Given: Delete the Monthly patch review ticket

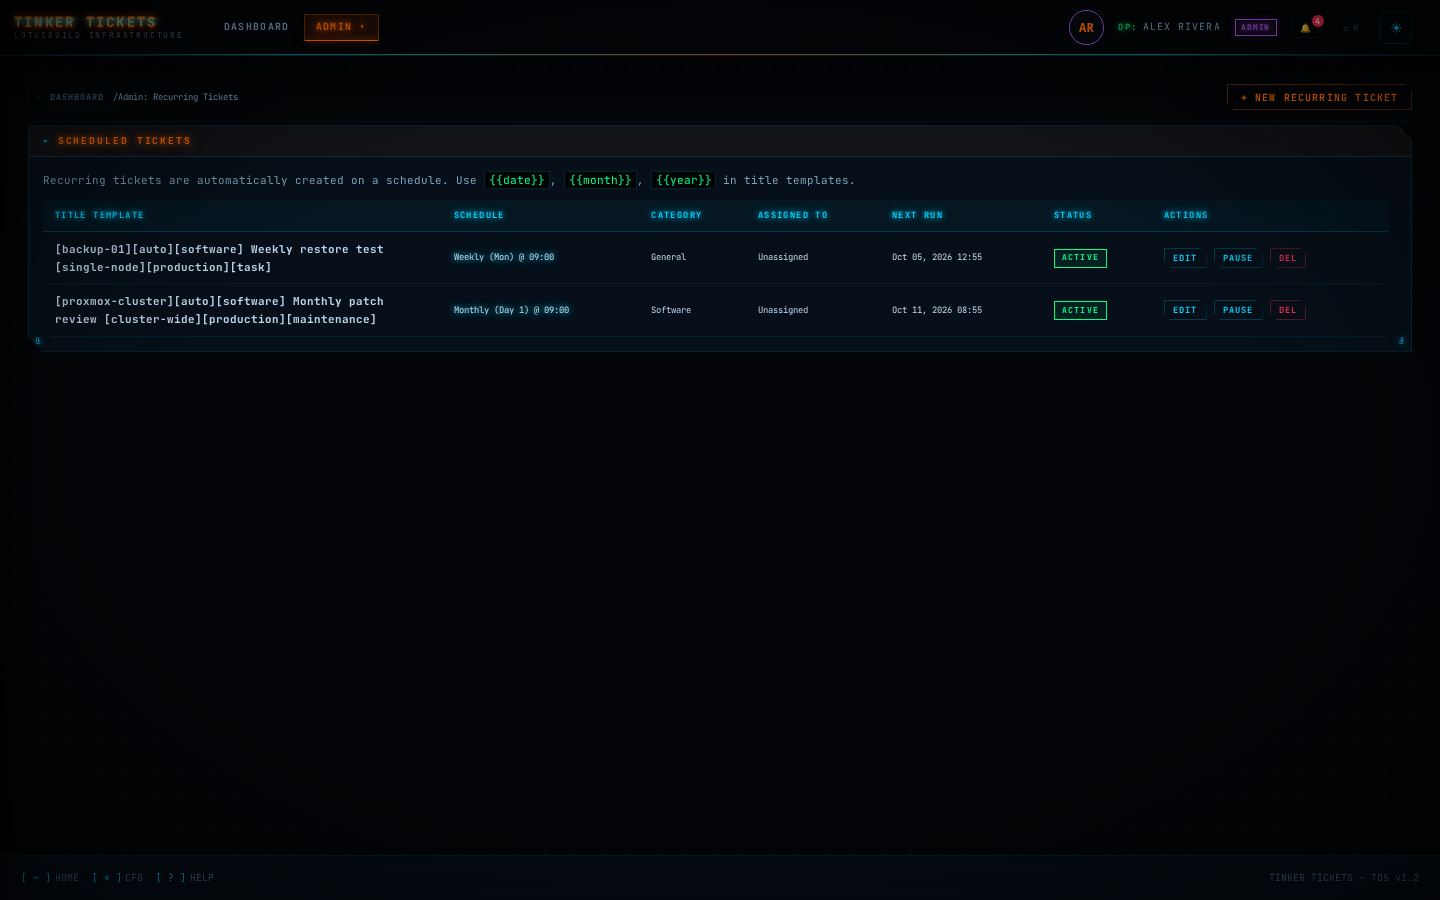Looking at the screenshot, I should pyautogui.click(x=1288, y=310).
